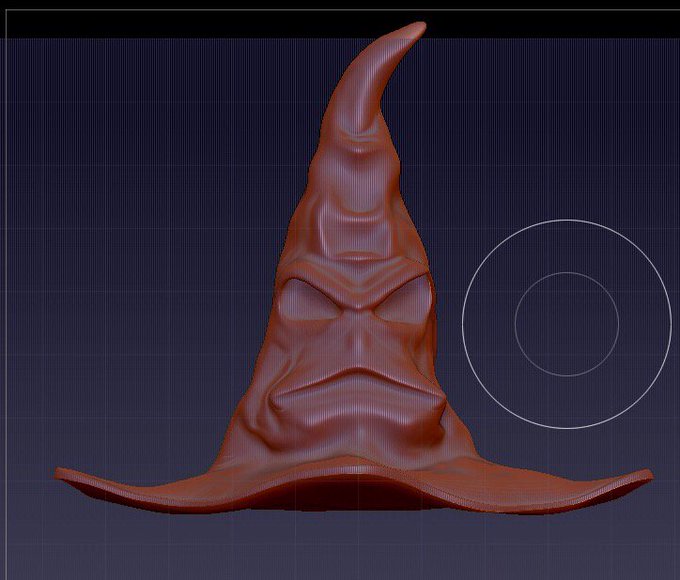Viewport: 680px width, 580px height.
Task: Click the hat's right eye socket
Action: tap(403, 299)
